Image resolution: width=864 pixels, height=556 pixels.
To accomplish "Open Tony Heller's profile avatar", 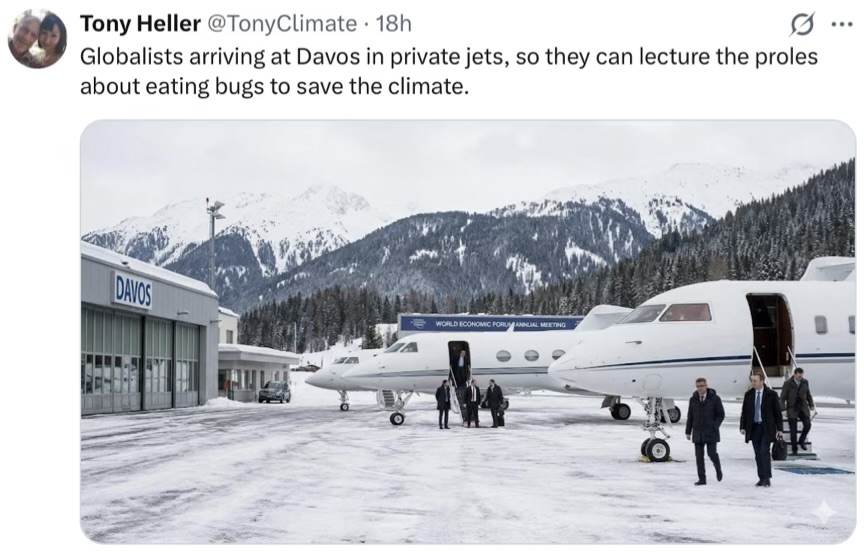I will [37, 39].
